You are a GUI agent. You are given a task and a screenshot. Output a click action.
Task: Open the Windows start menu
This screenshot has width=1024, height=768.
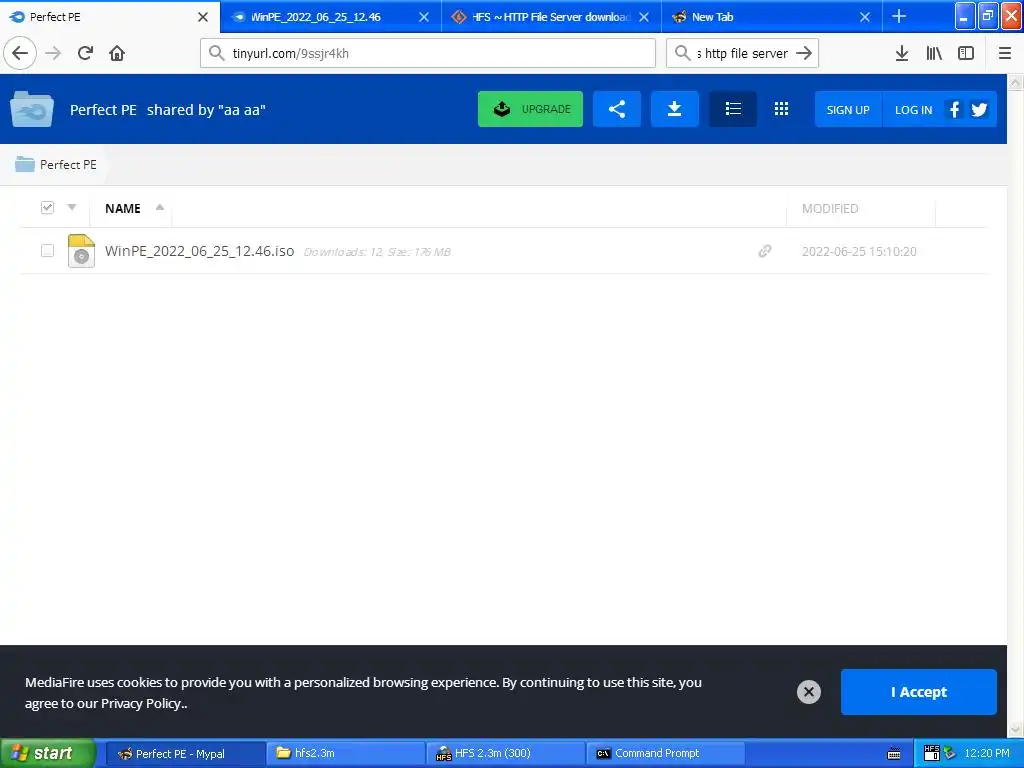tap(47, 753)
